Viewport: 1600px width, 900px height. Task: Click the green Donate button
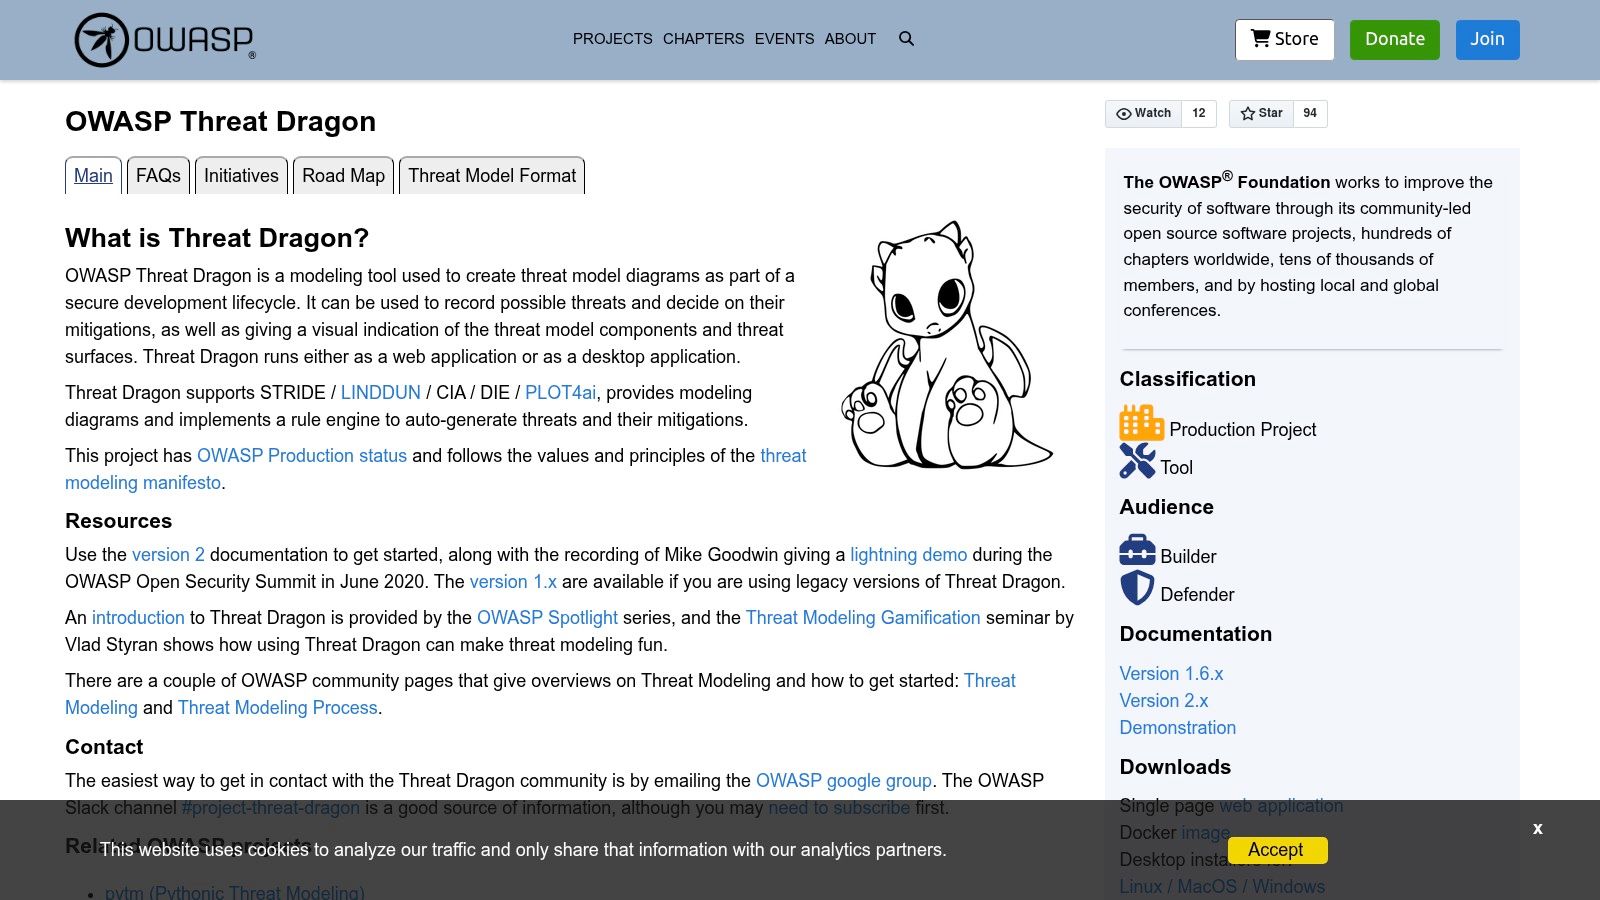(x=1395, y=39)
